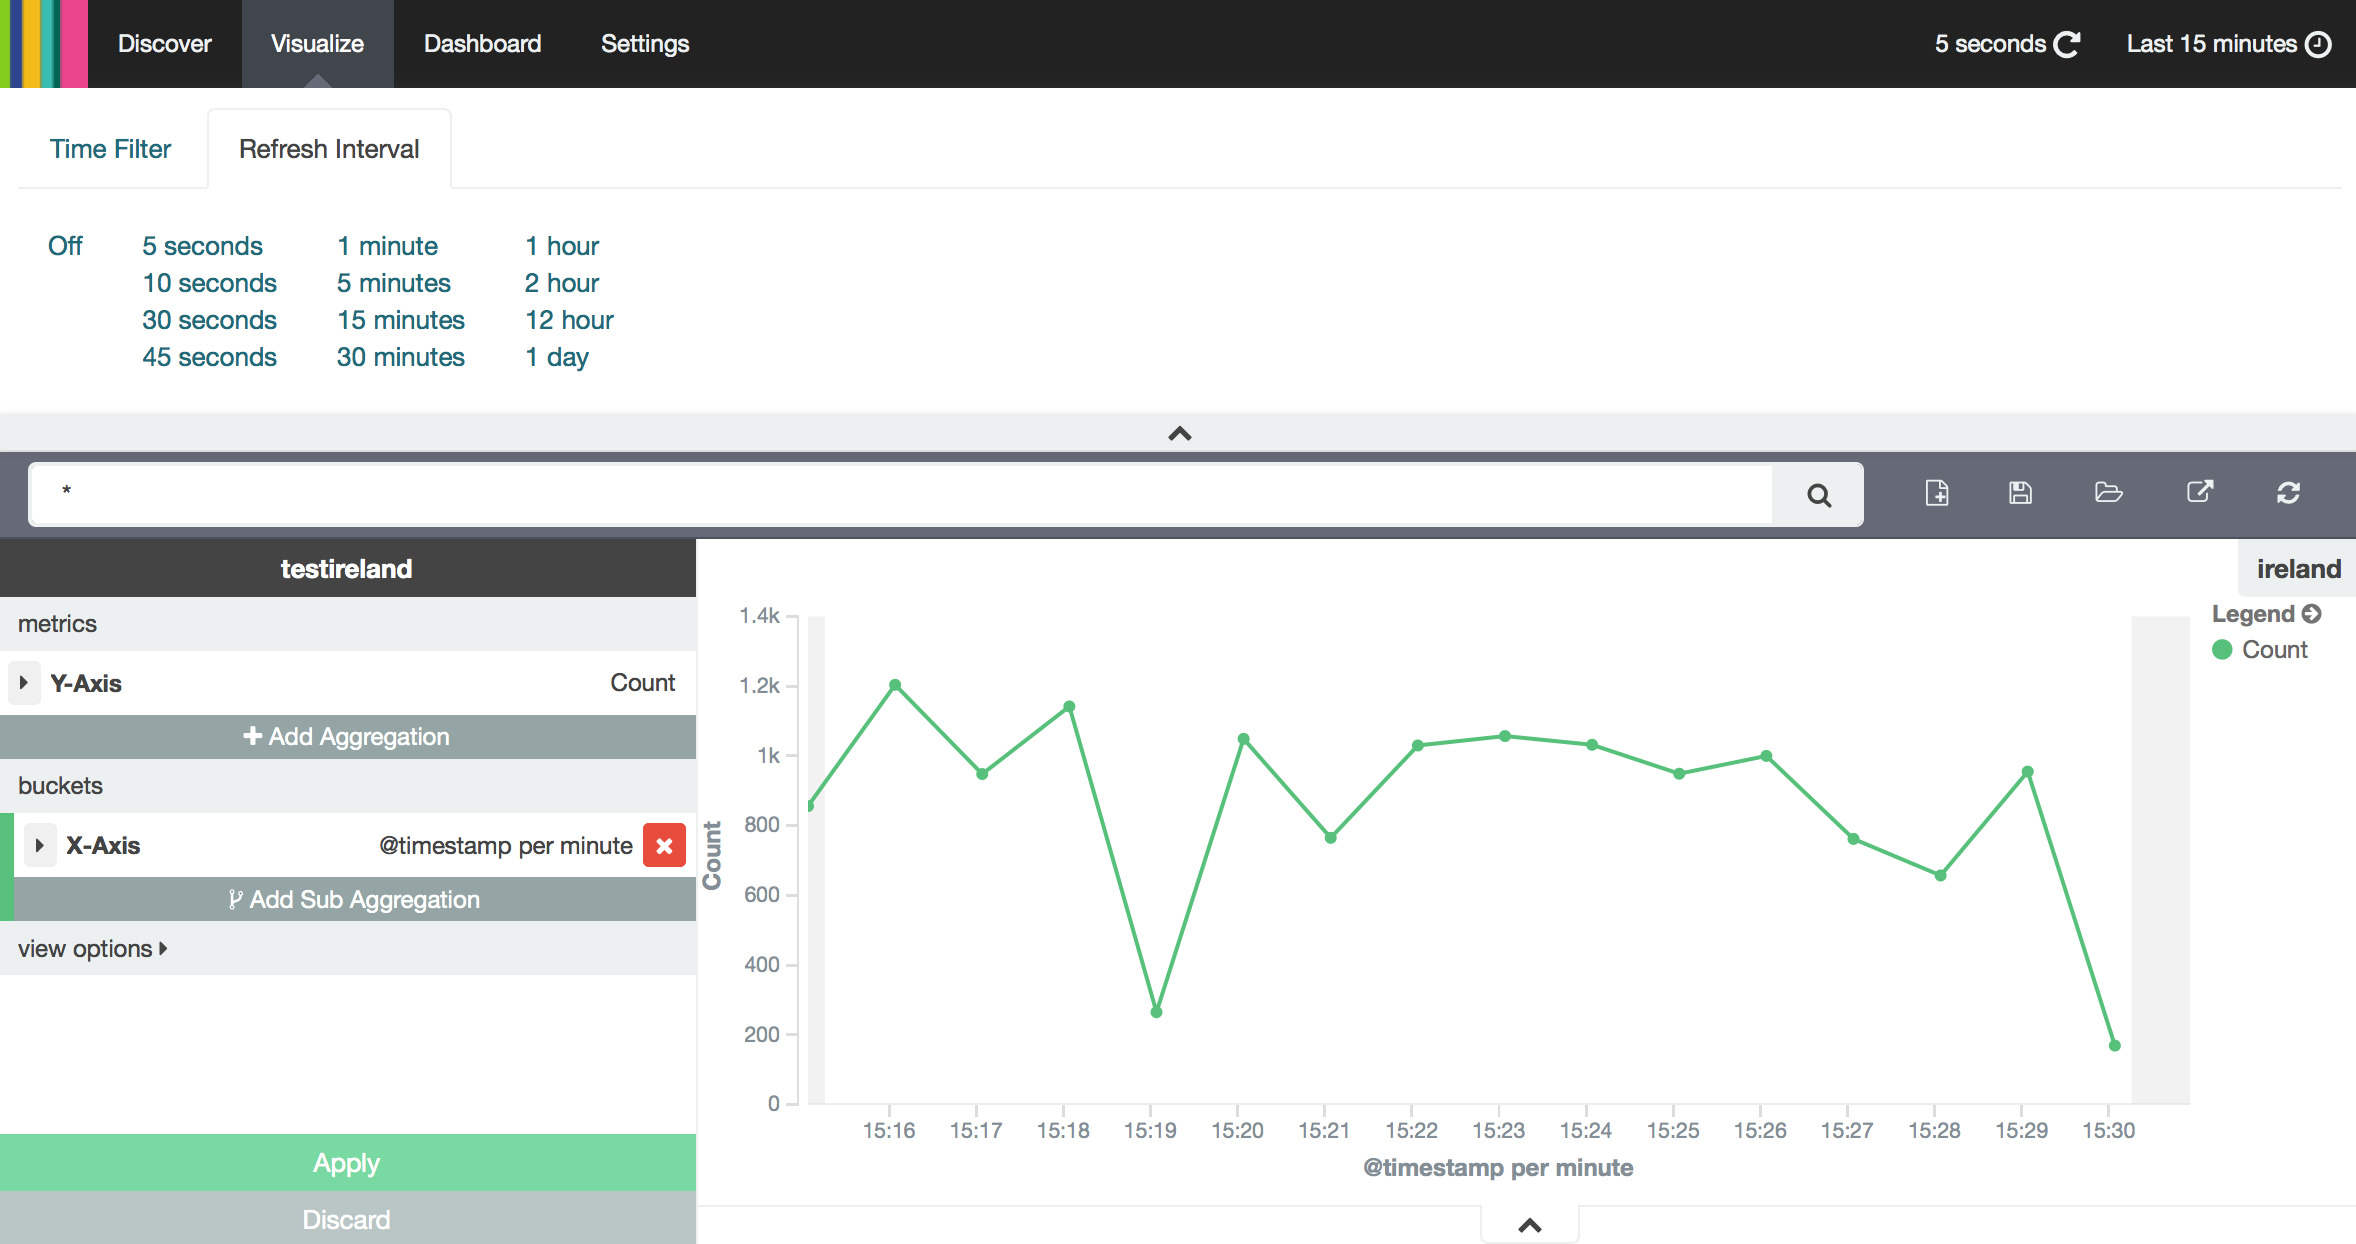Screen dimensions: 2356x1244
Task: Load a saved visualization via folder icon
Action: [x=2108, y=493]
